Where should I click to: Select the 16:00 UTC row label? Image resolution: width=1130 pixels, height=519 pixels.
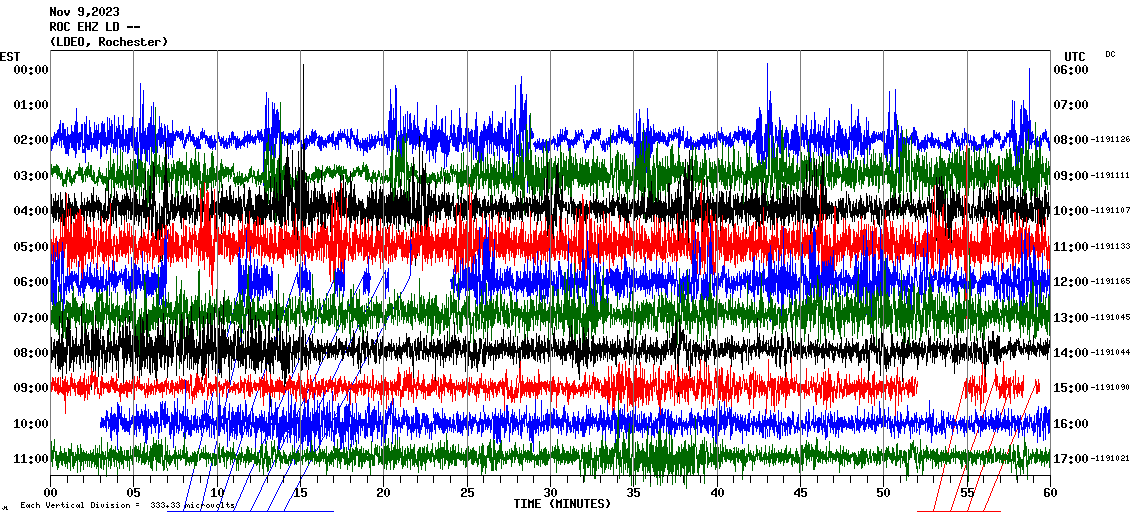click(1070, 424)
